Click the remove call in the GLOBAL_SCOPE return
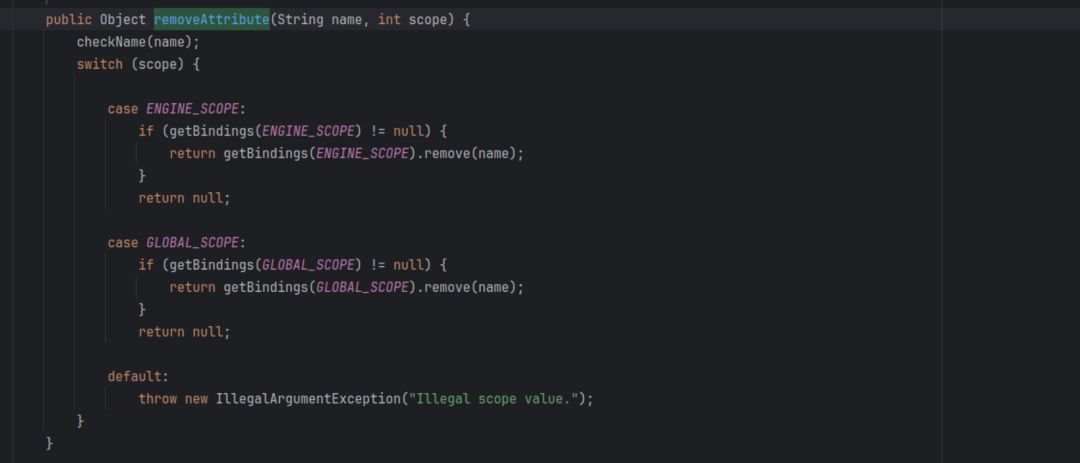 447,287
